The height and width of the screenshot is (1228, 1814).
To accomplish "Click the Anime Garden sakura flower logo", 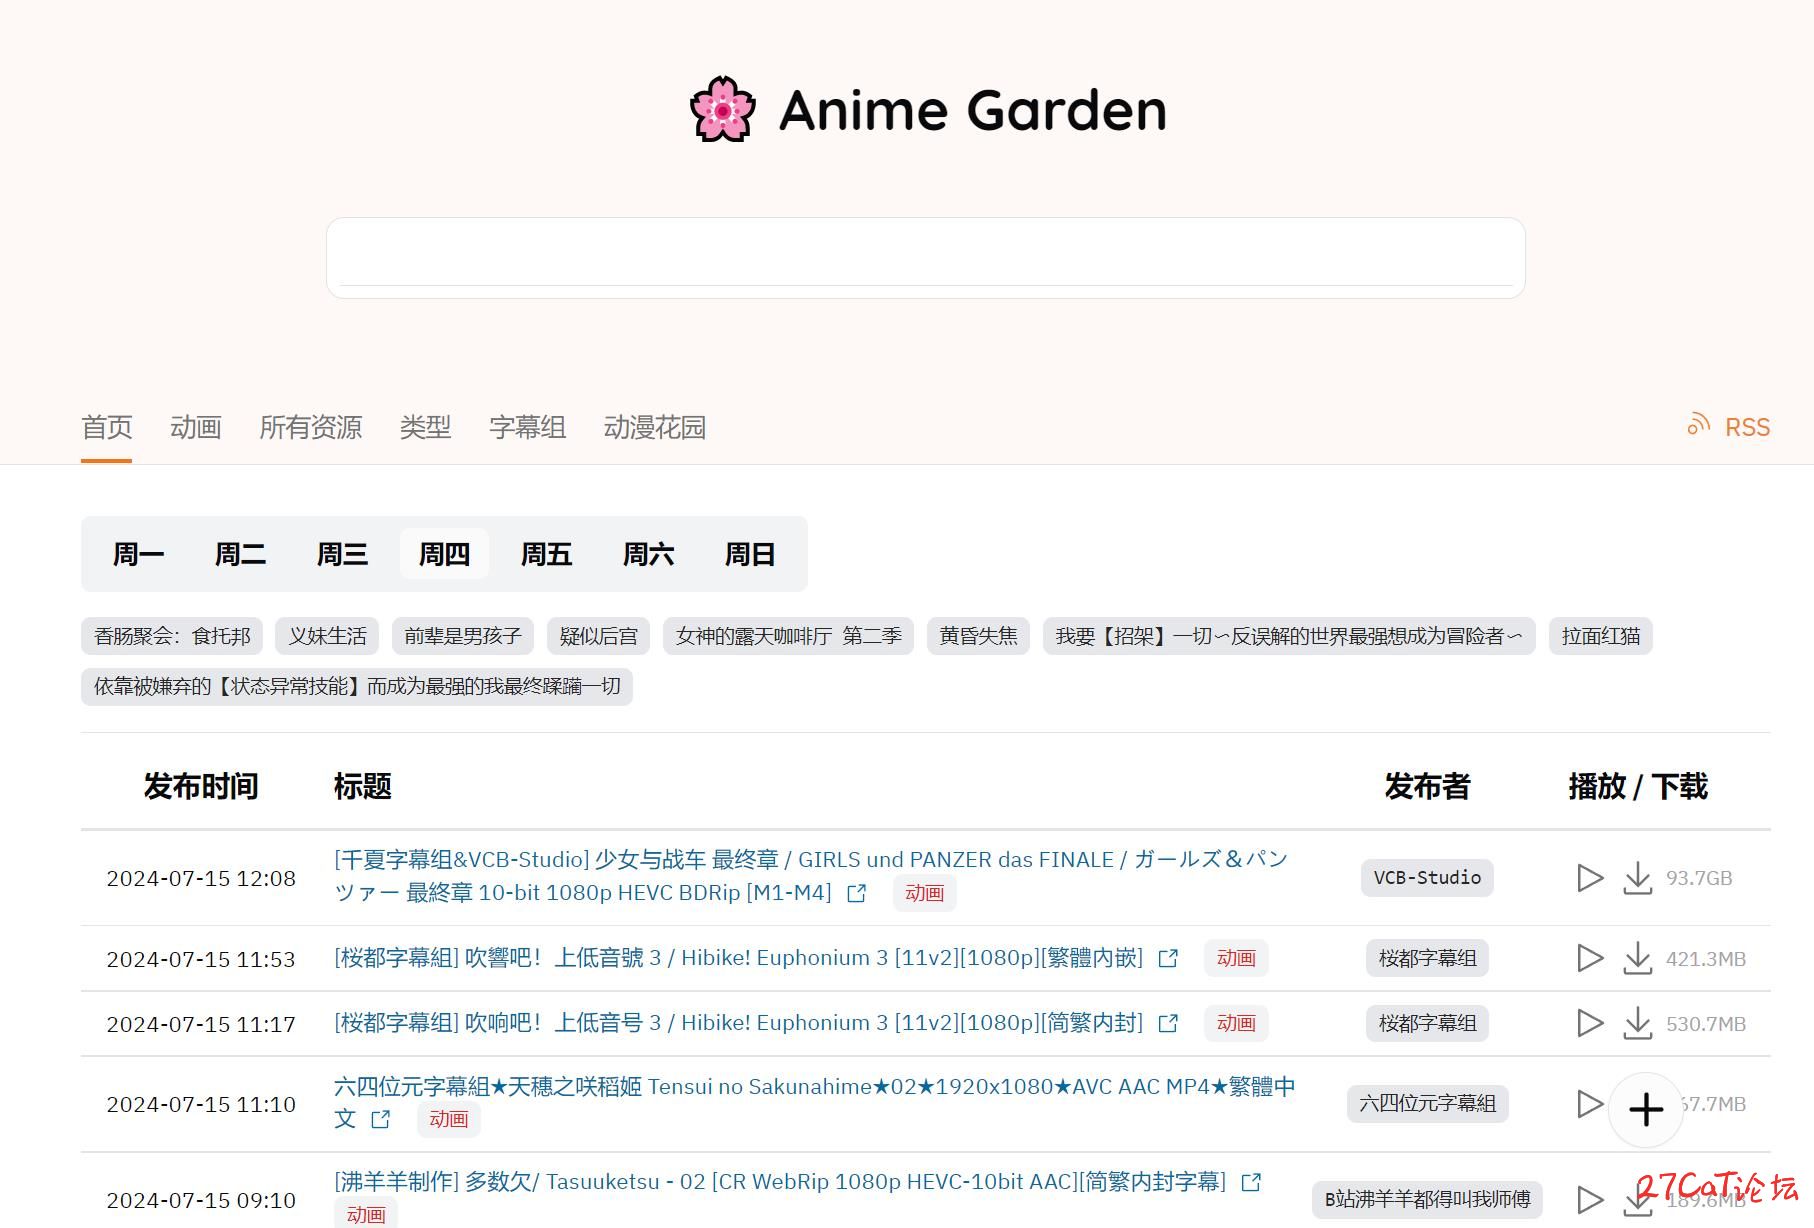I will tap(722, 109).
